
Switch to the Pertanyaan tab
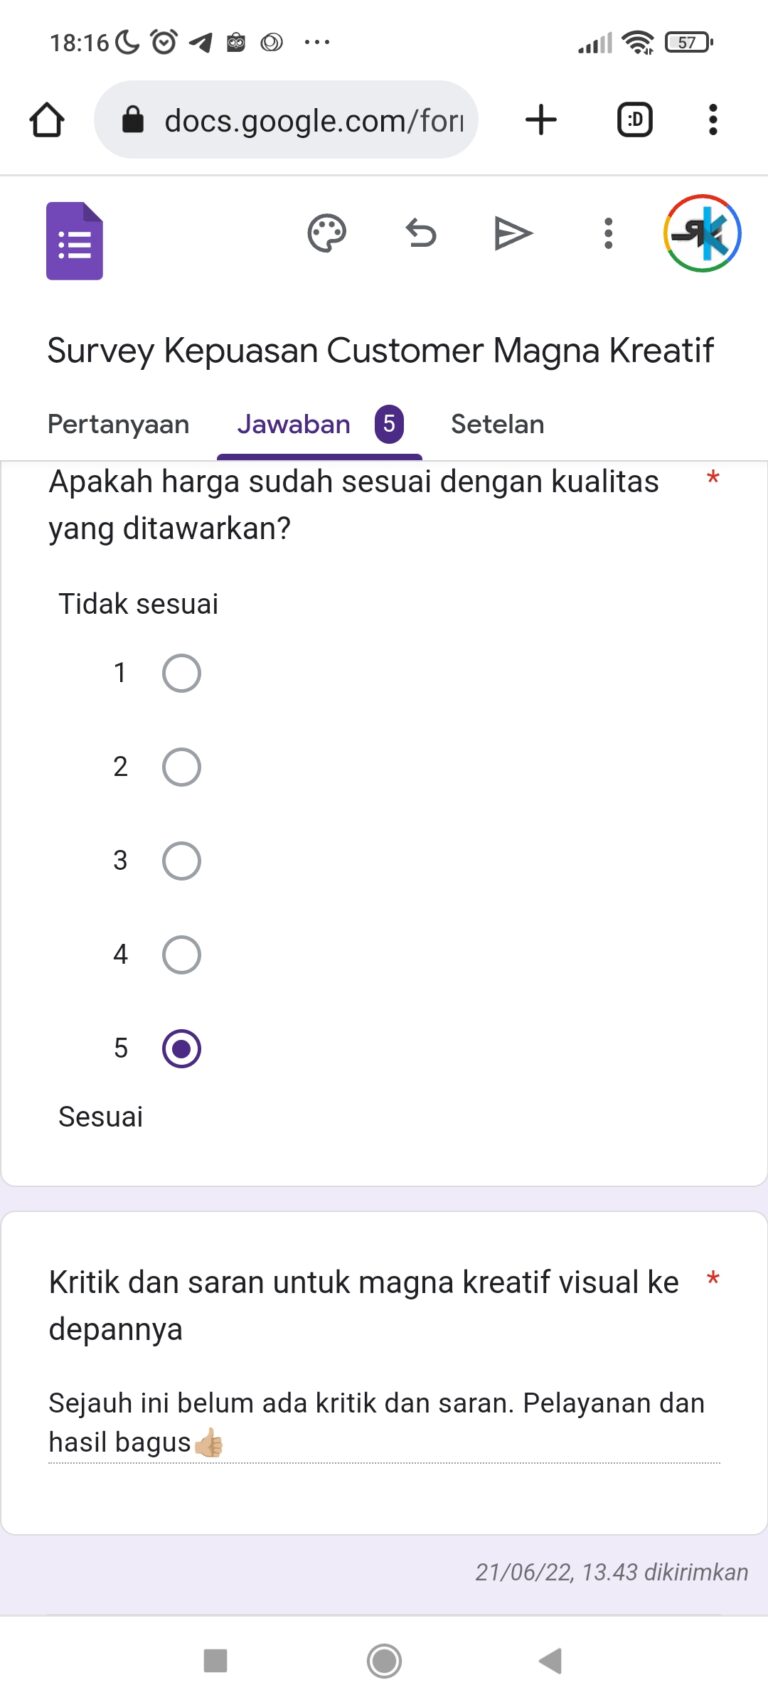[x=118, y=424]
